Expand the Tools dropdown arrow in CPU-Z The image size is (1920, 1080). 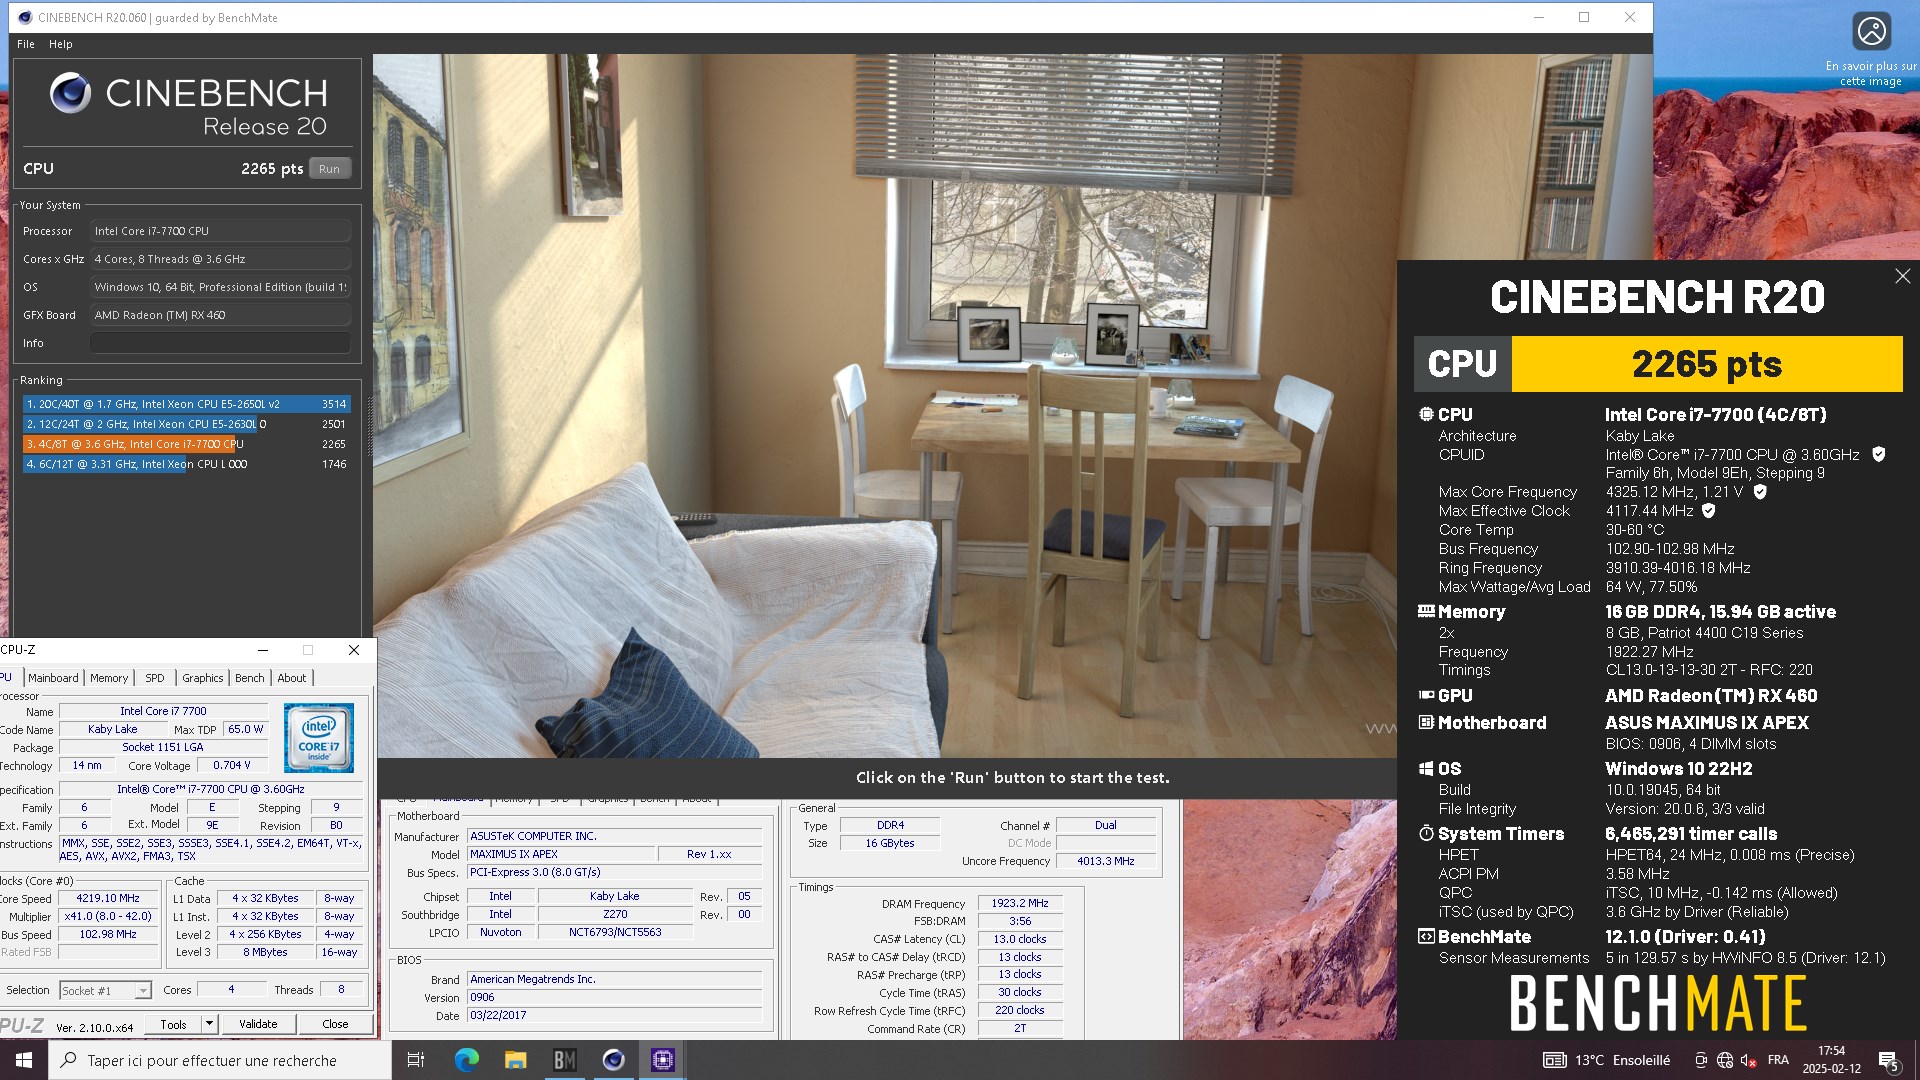209,1024
